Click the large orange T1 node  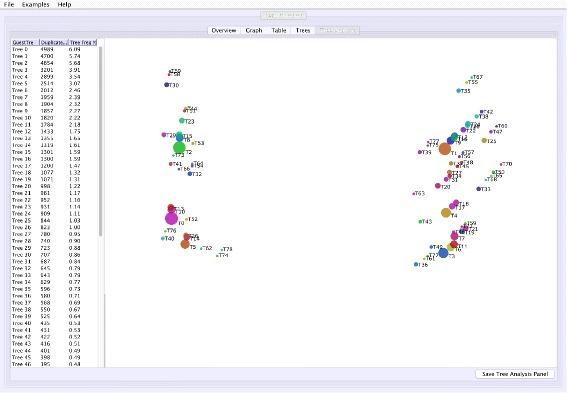pos(445,149)
